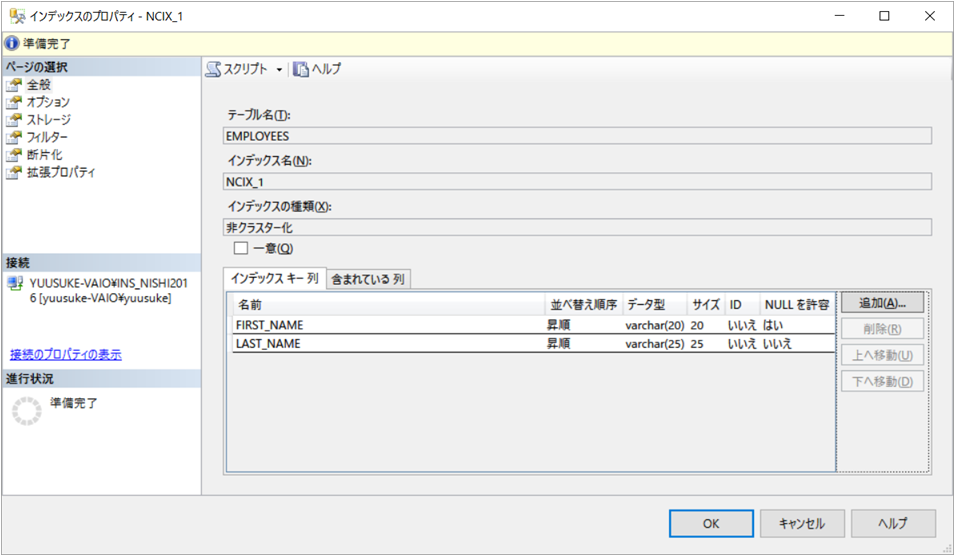The height and width of the screenshot is (556, 955).
Task: Switch to the 含まれている列 tab
Action: (368, 280)
